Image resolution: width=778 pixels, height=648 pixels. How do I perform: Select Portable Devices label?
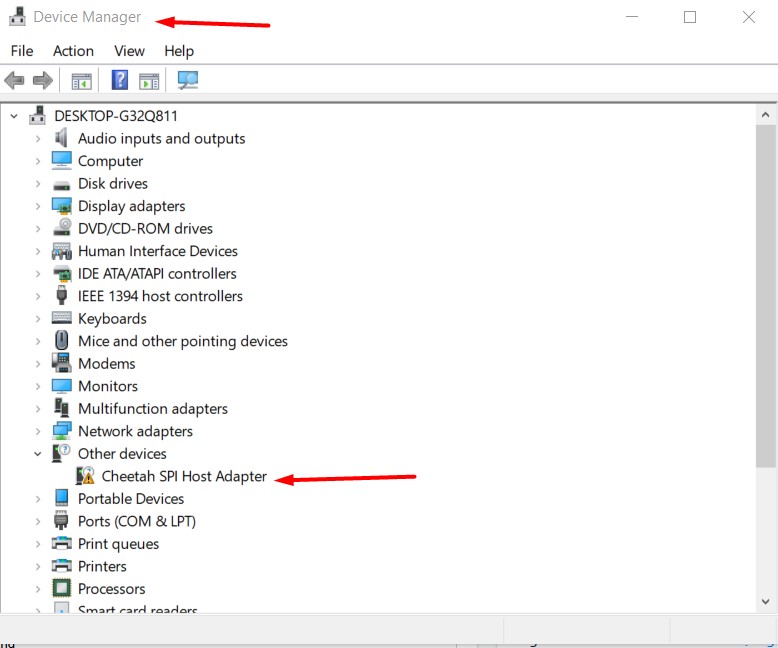coord(131,499)
